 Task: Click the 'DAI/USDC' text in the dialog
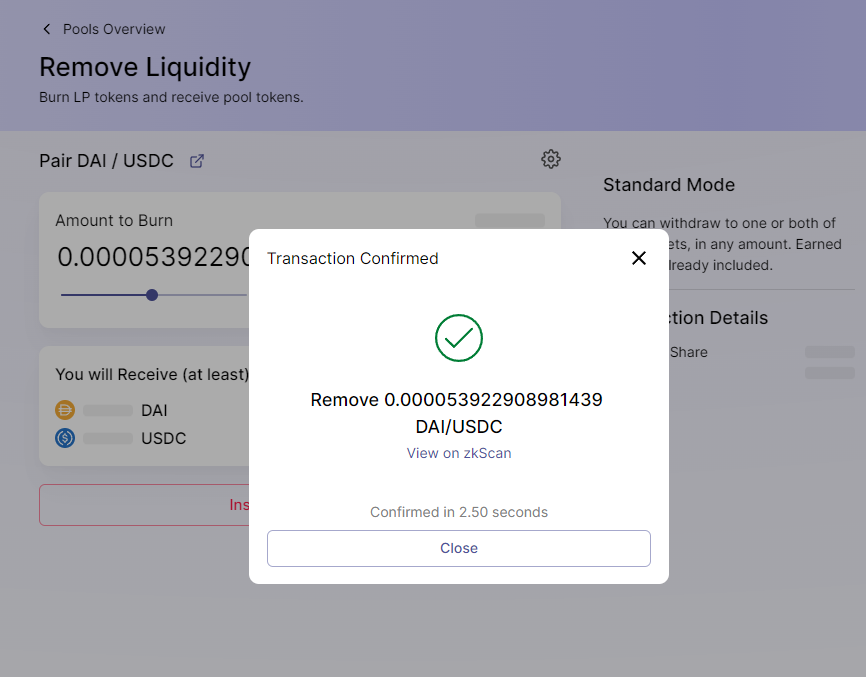pyautogui.click(x=458, y=427)
